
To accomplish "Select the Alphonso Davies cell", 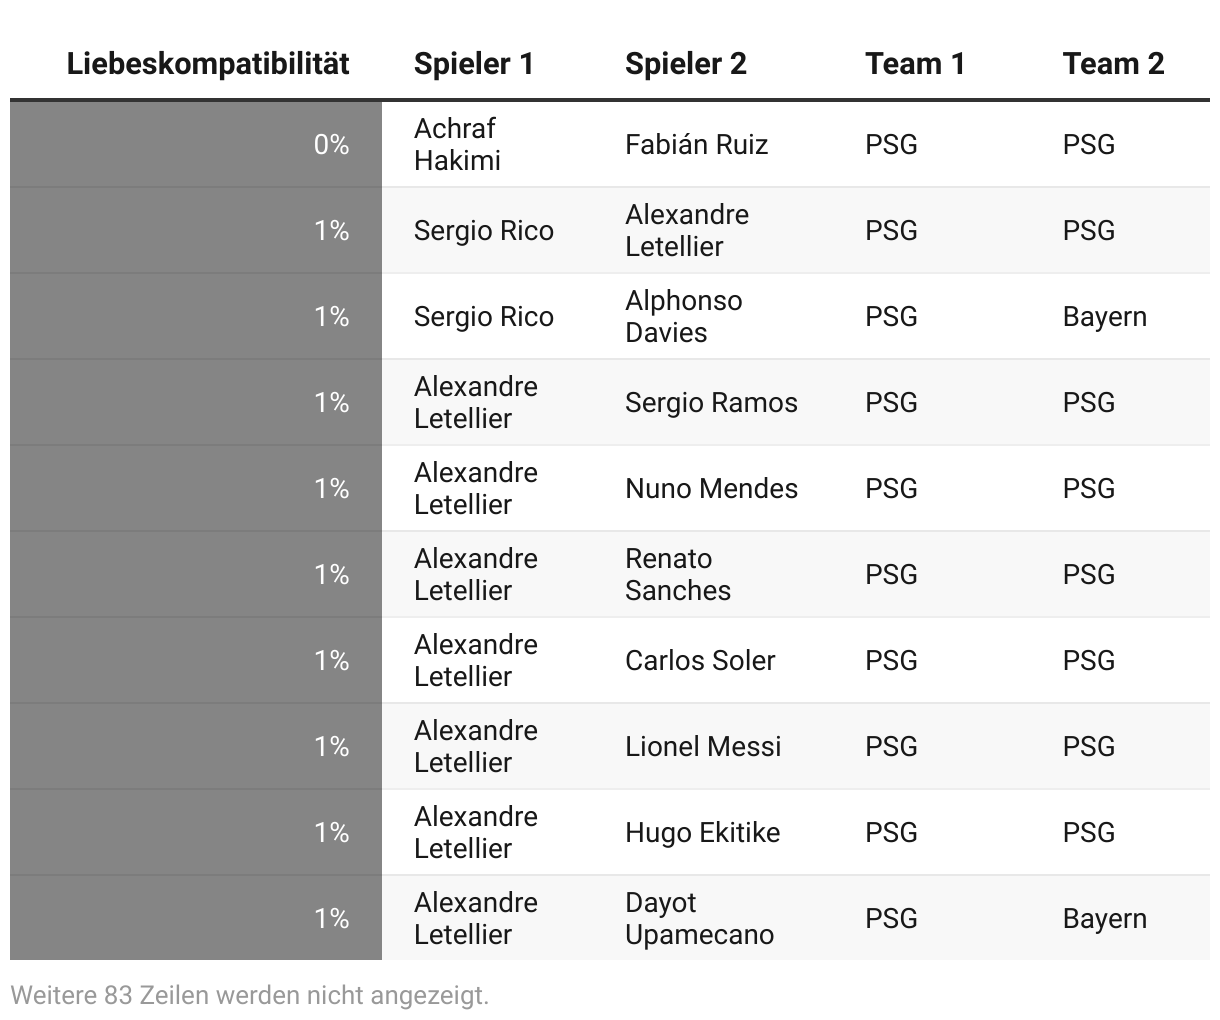I will (684, 317).
